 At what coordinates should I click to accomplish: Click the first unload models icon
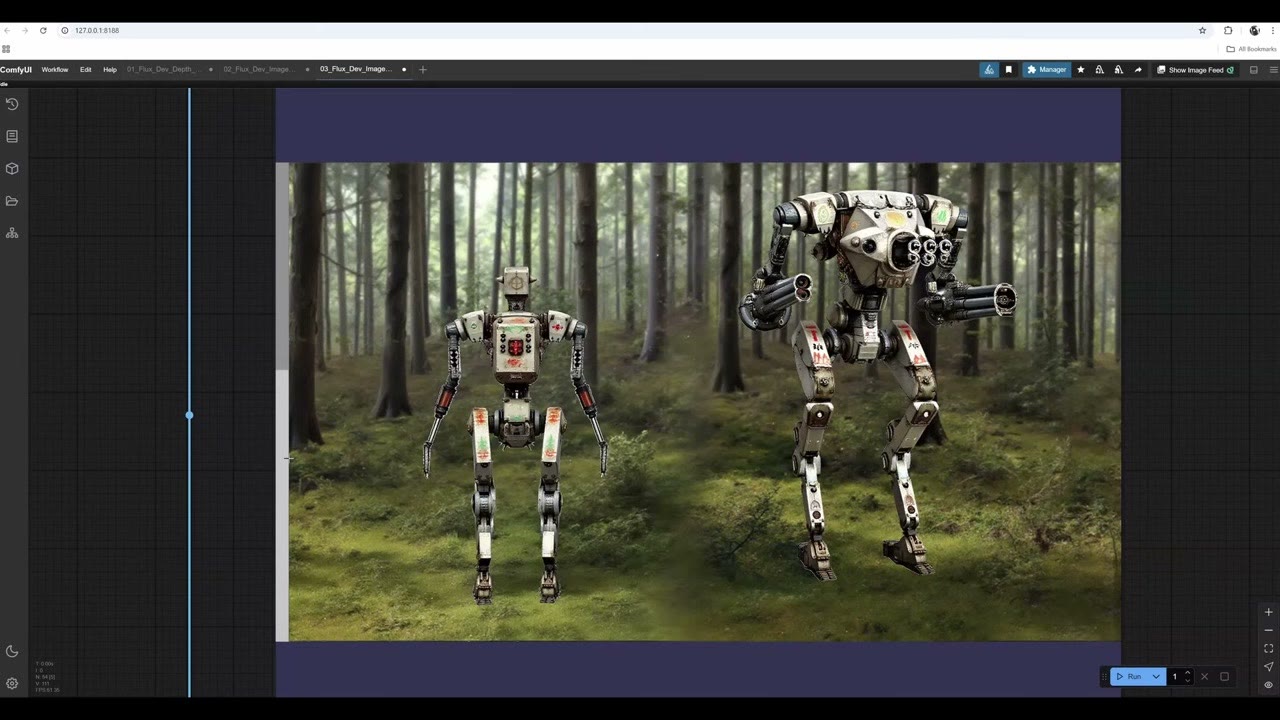pos(1100,70)
